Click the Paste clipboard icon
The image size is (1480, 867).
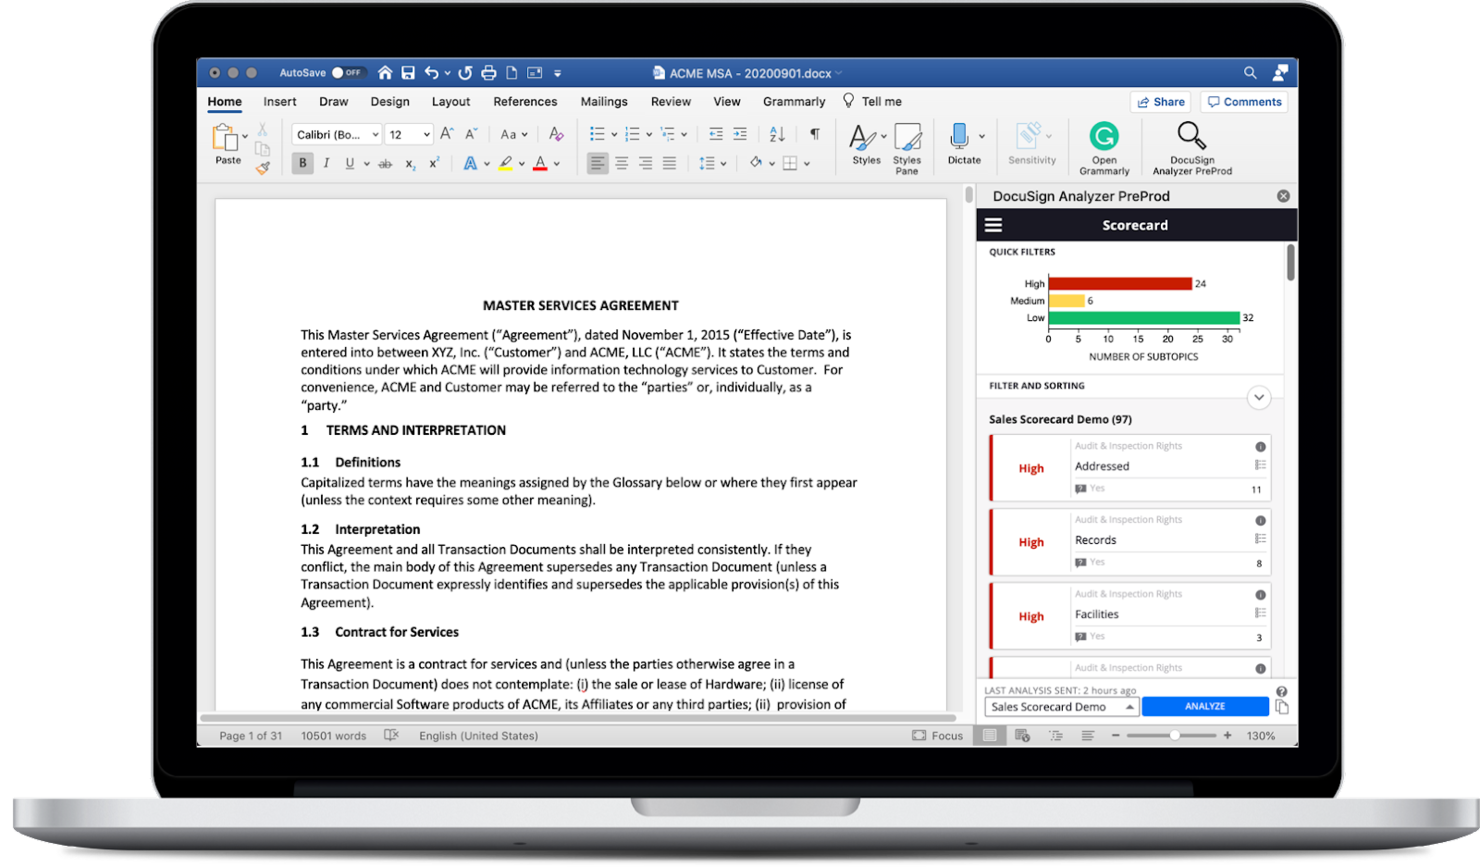tap(224, 138)
